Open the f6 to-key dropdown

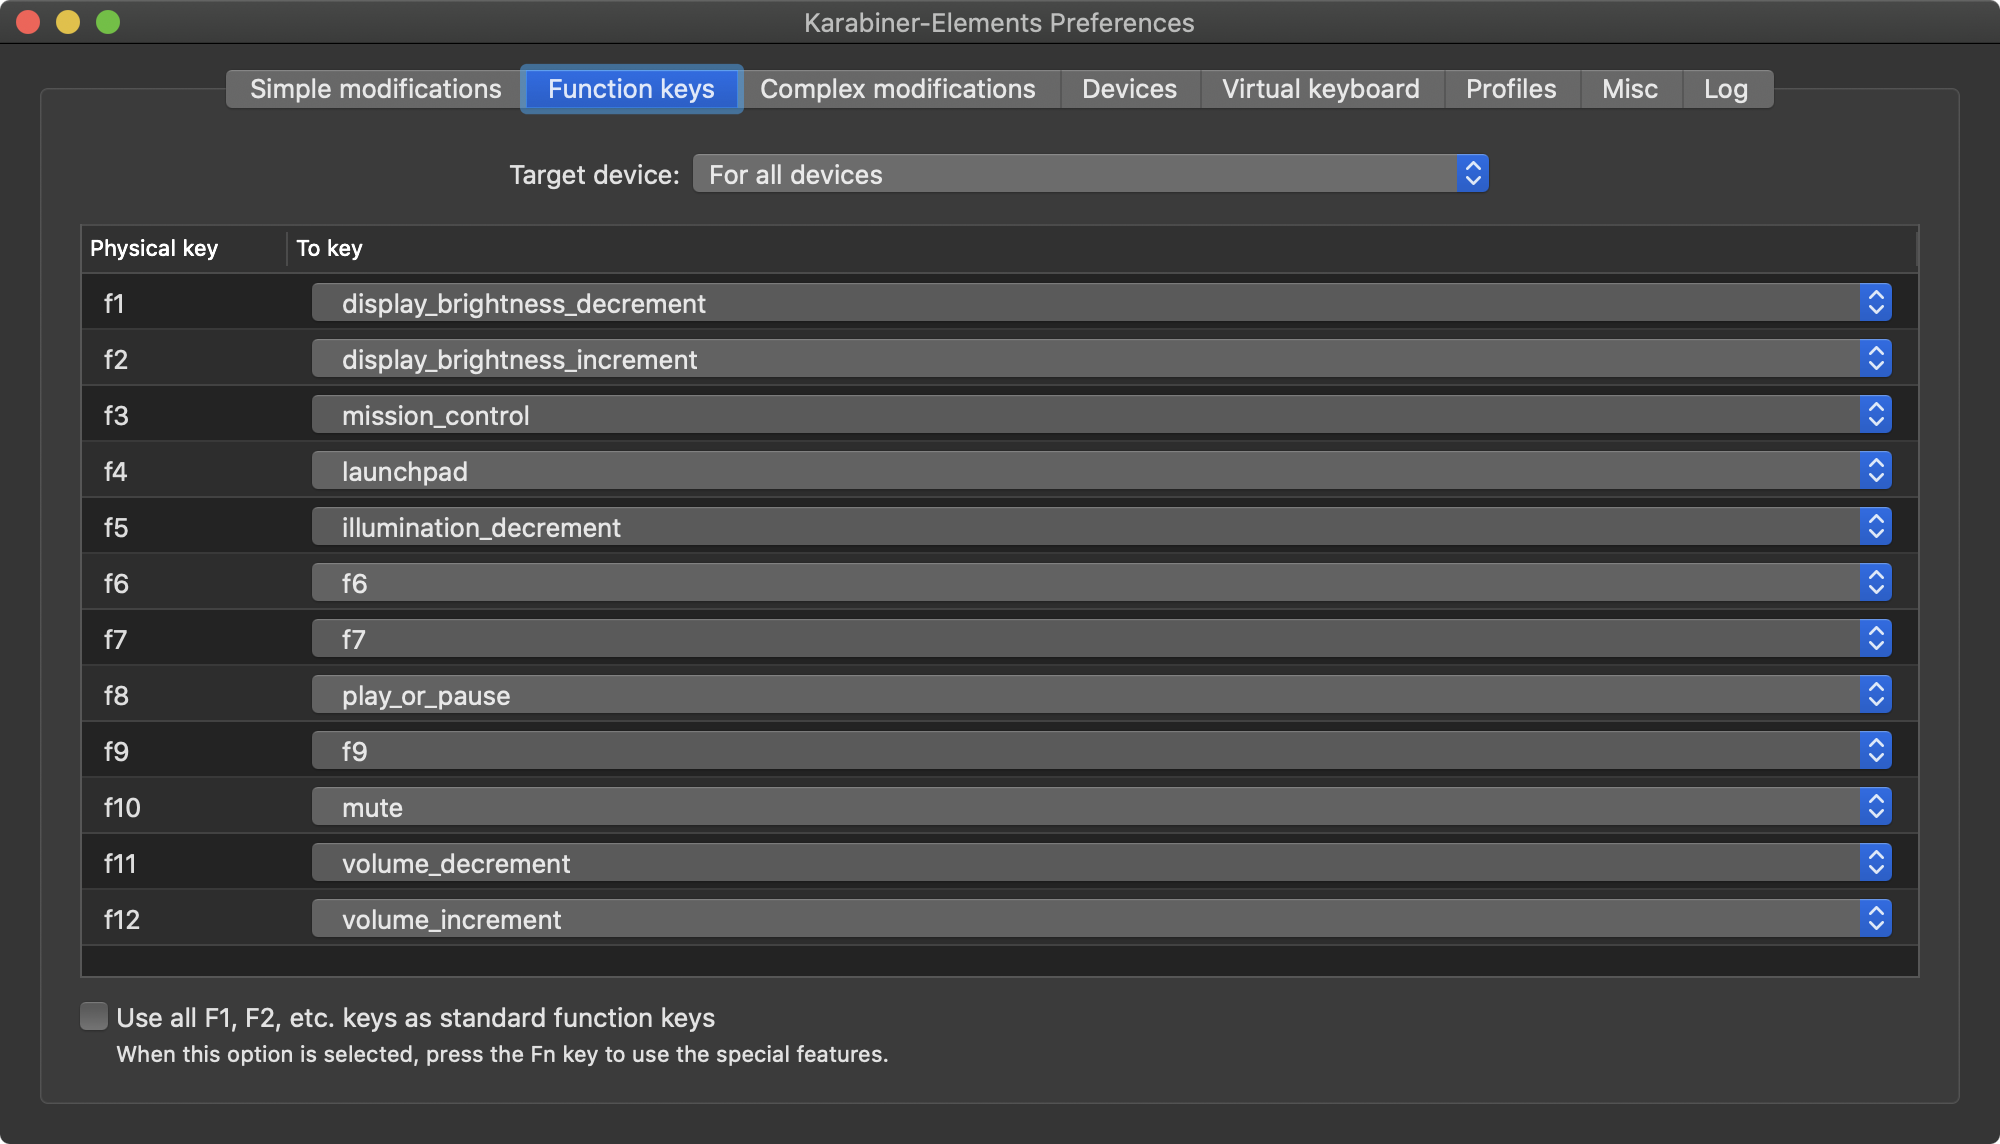pos(1101,583)
